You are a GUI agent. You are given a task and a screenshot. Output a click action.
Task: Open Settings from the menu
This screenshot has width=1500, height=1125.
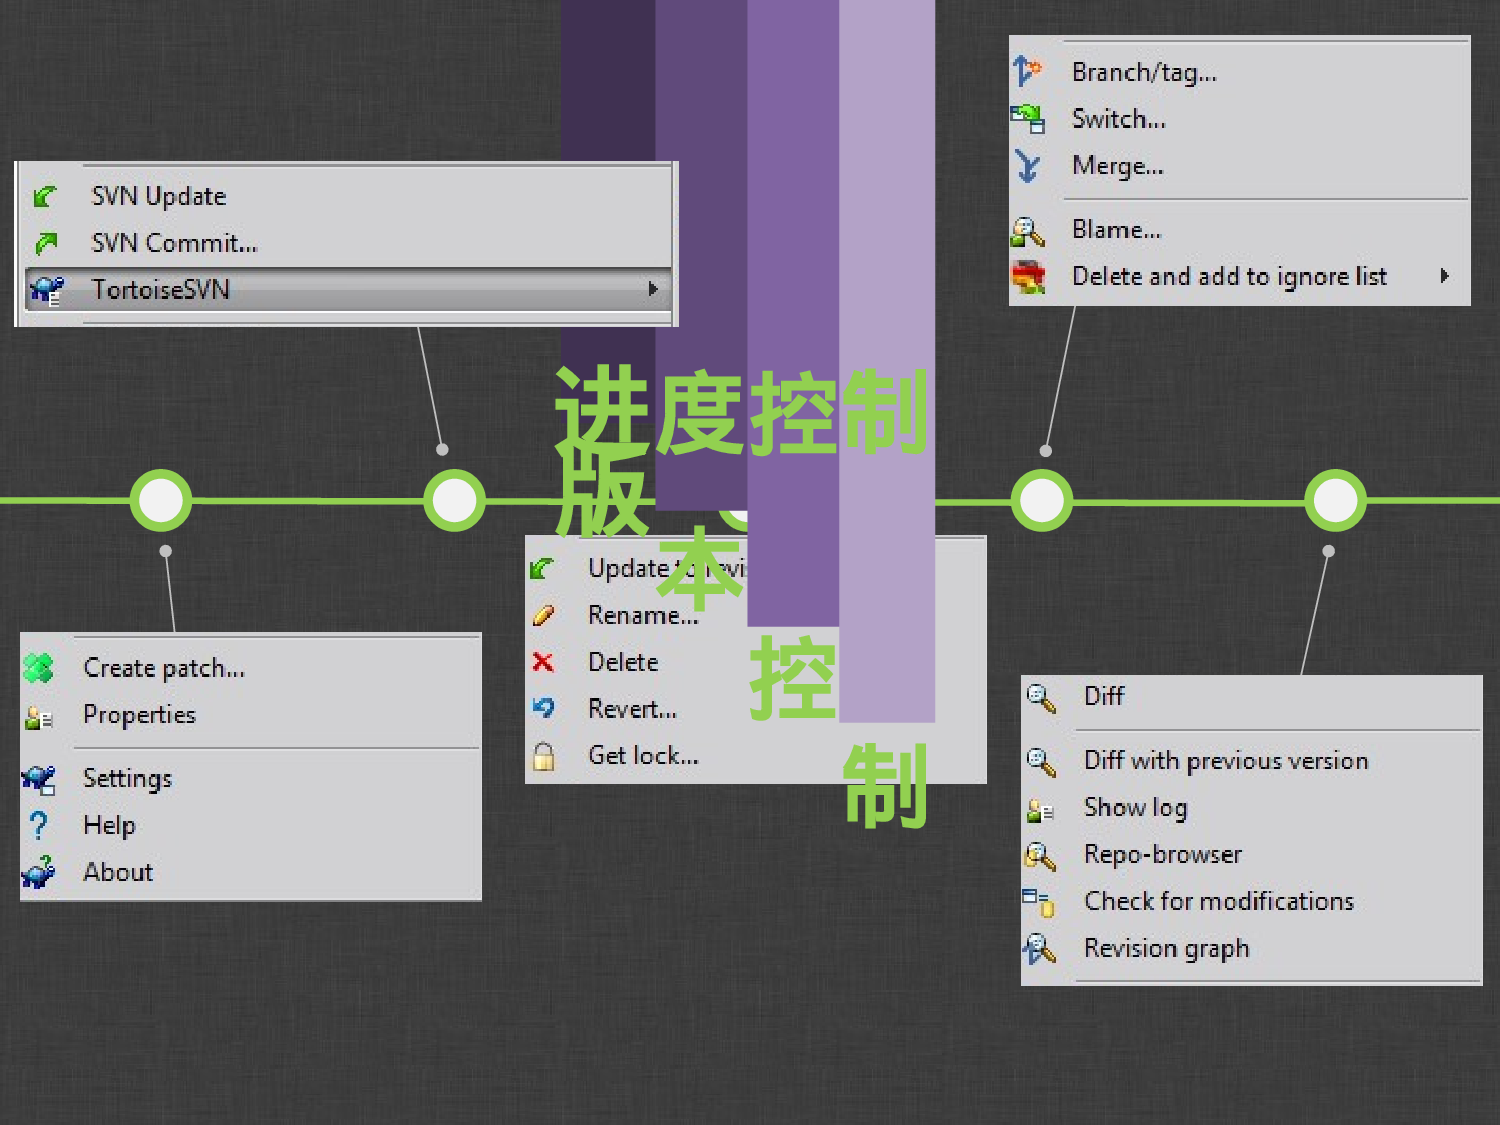[127, 779]
